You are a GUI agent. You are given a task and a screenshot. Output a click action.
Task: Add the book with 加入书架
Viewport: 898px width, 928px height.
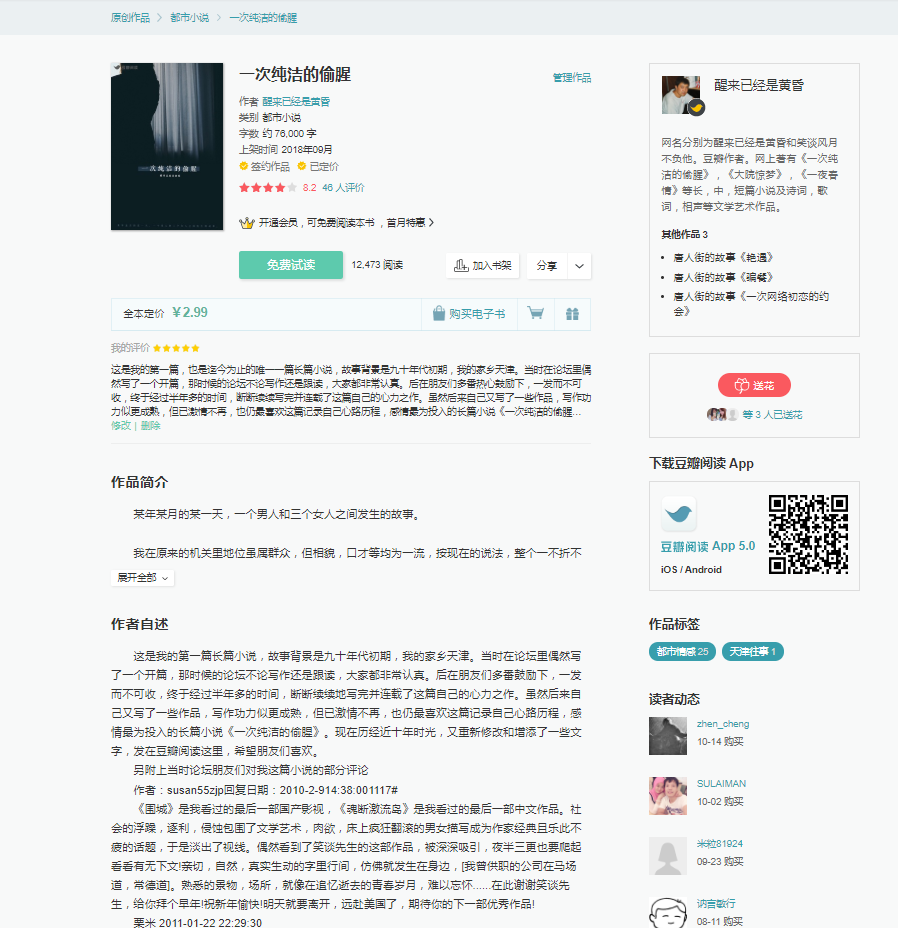click(x=482, y=265)
